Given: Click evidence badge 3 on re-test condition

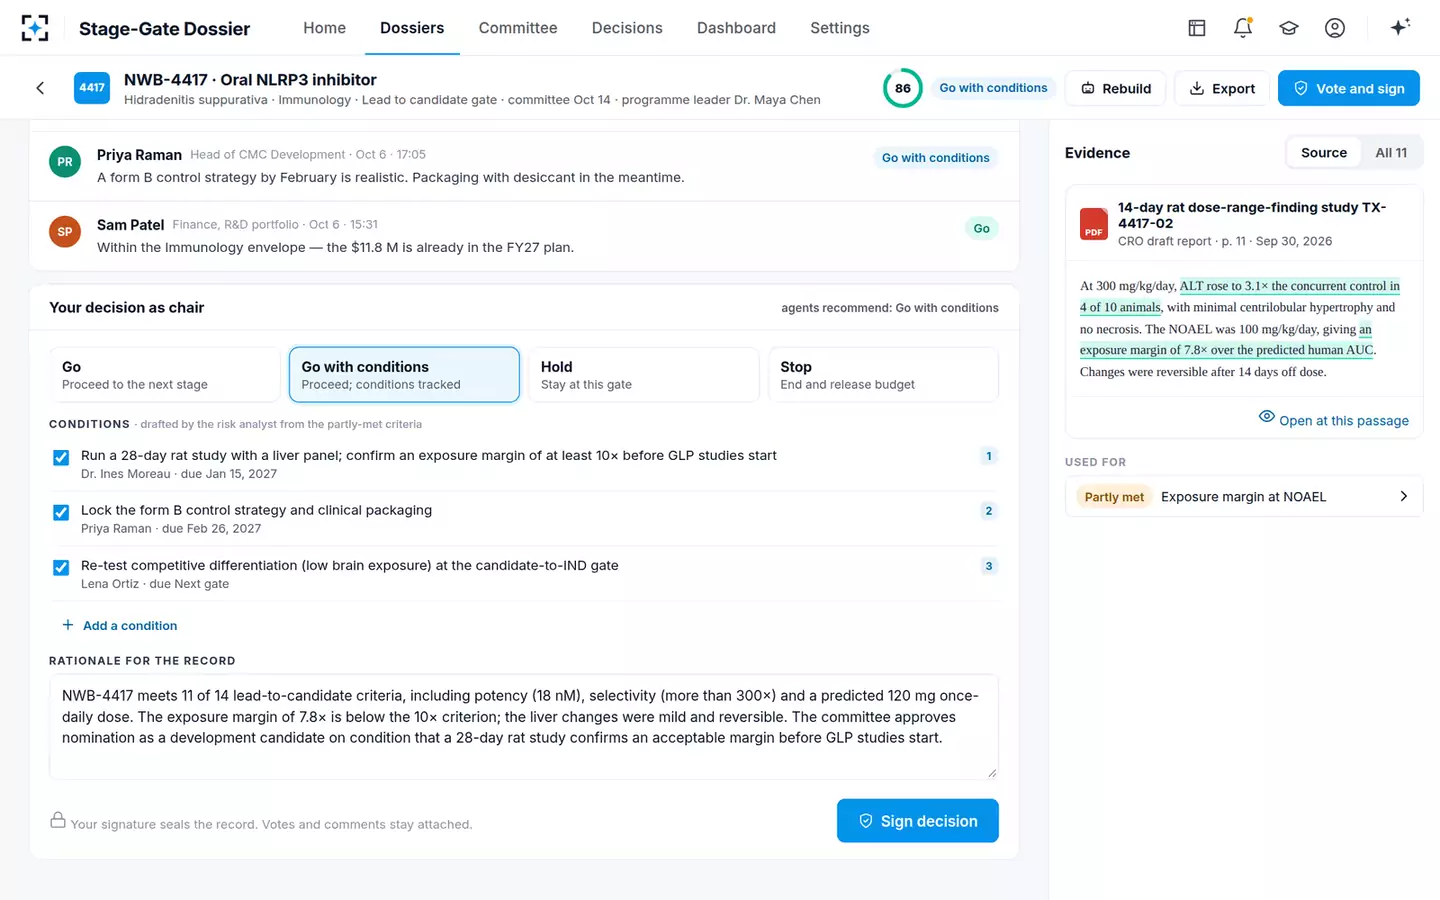Looking at the screenshot, I should point(989,566).
